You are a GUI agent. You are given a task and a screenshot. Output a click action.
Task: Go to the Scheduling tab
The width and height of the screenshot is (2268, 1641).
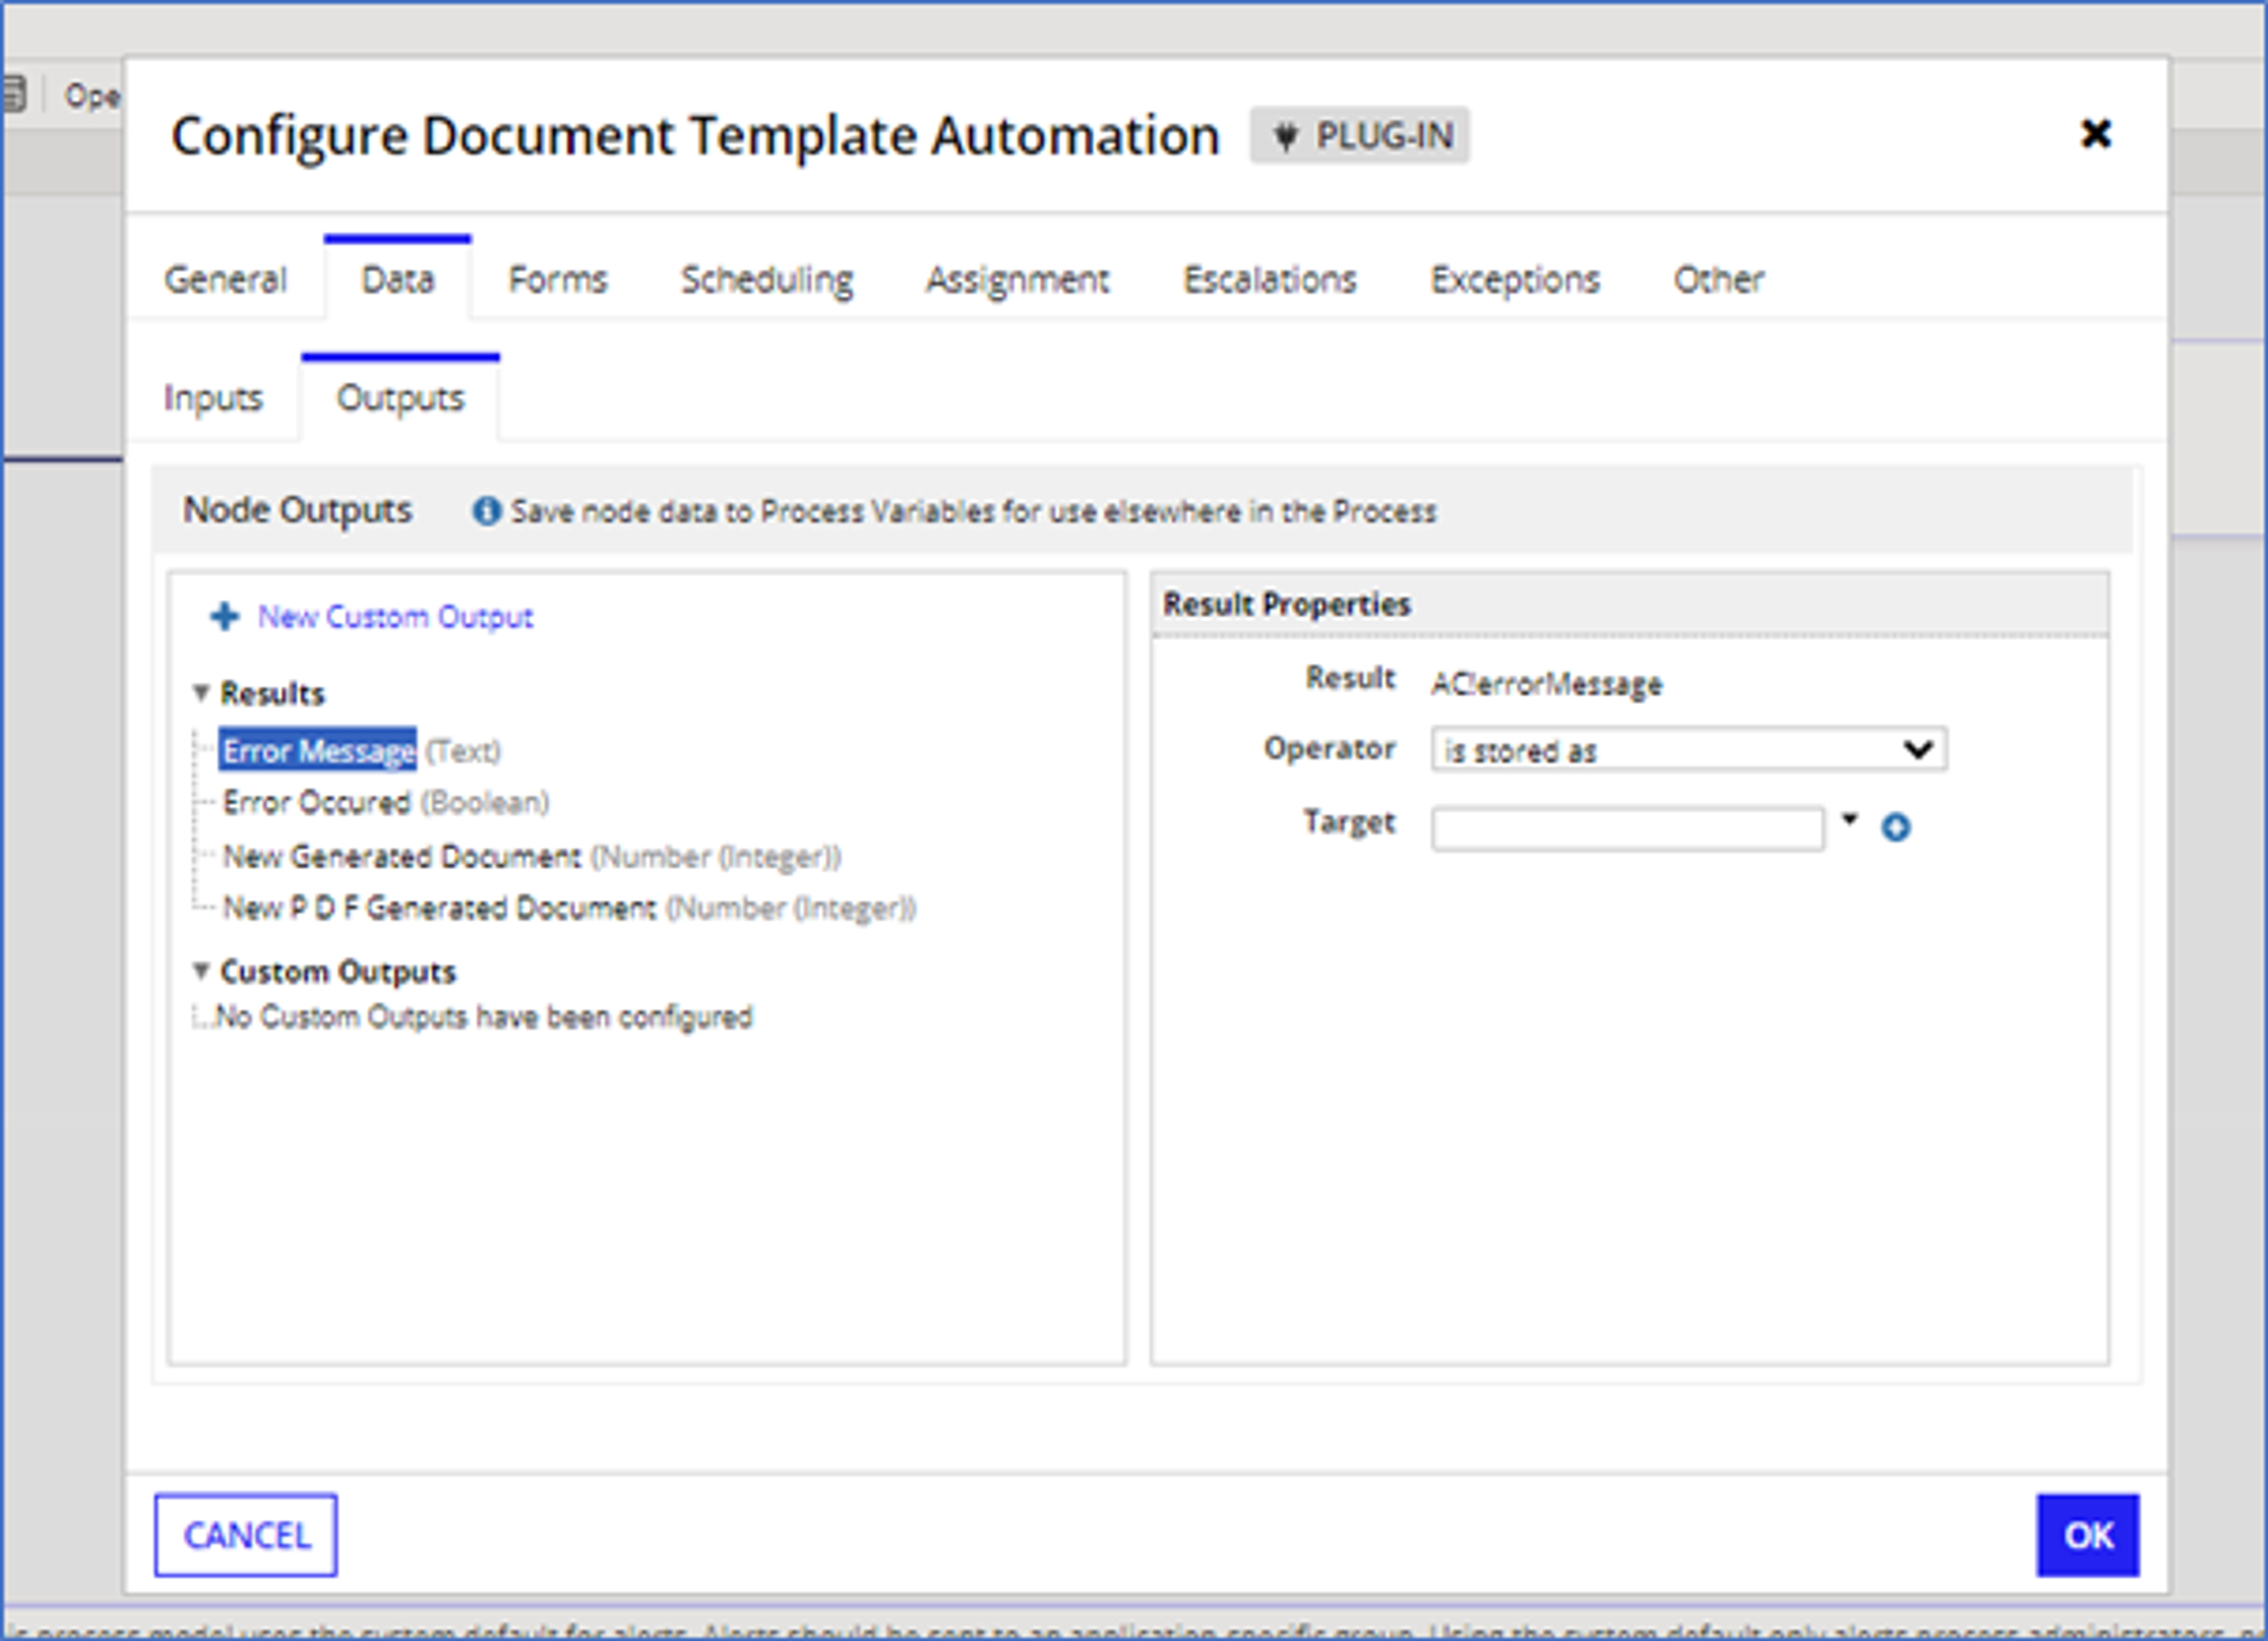coord(767,279)
